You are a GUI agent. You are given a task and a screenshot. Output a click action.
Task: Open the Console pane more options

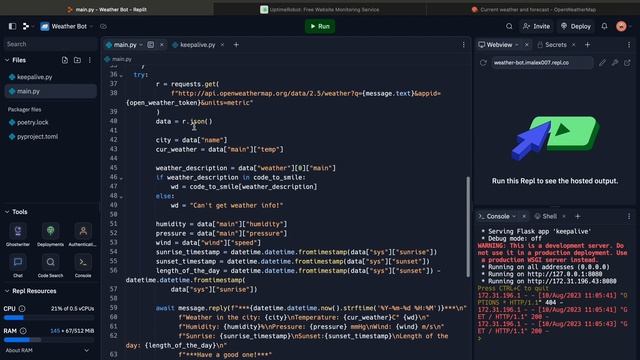click(629, 216)
